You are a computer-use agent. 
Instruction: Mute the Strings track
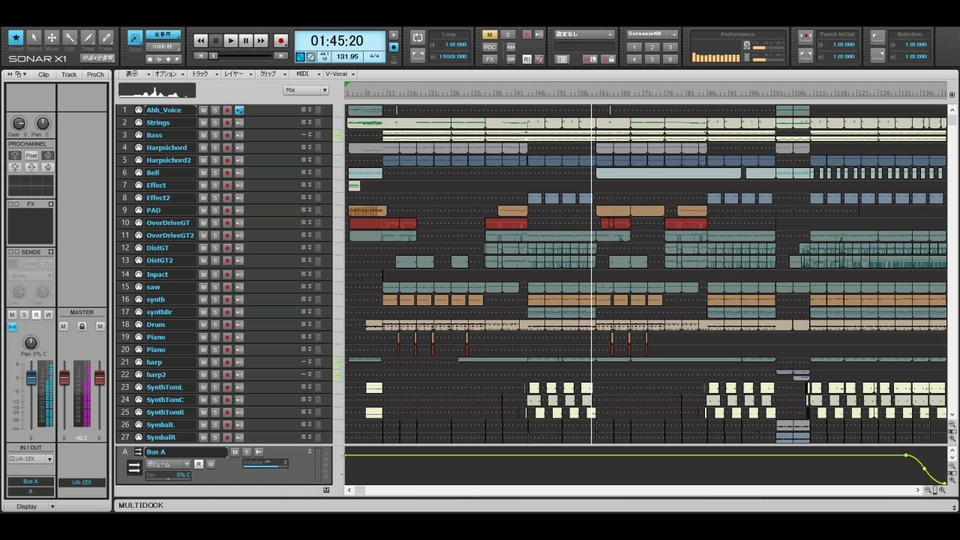203,123
